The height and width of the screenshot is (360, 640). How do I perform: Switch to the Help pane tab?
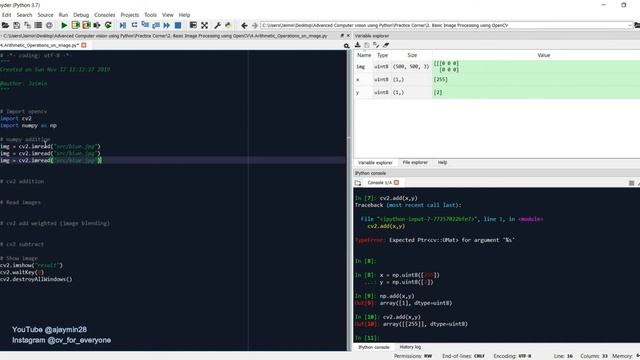click(x=442, y=162)
